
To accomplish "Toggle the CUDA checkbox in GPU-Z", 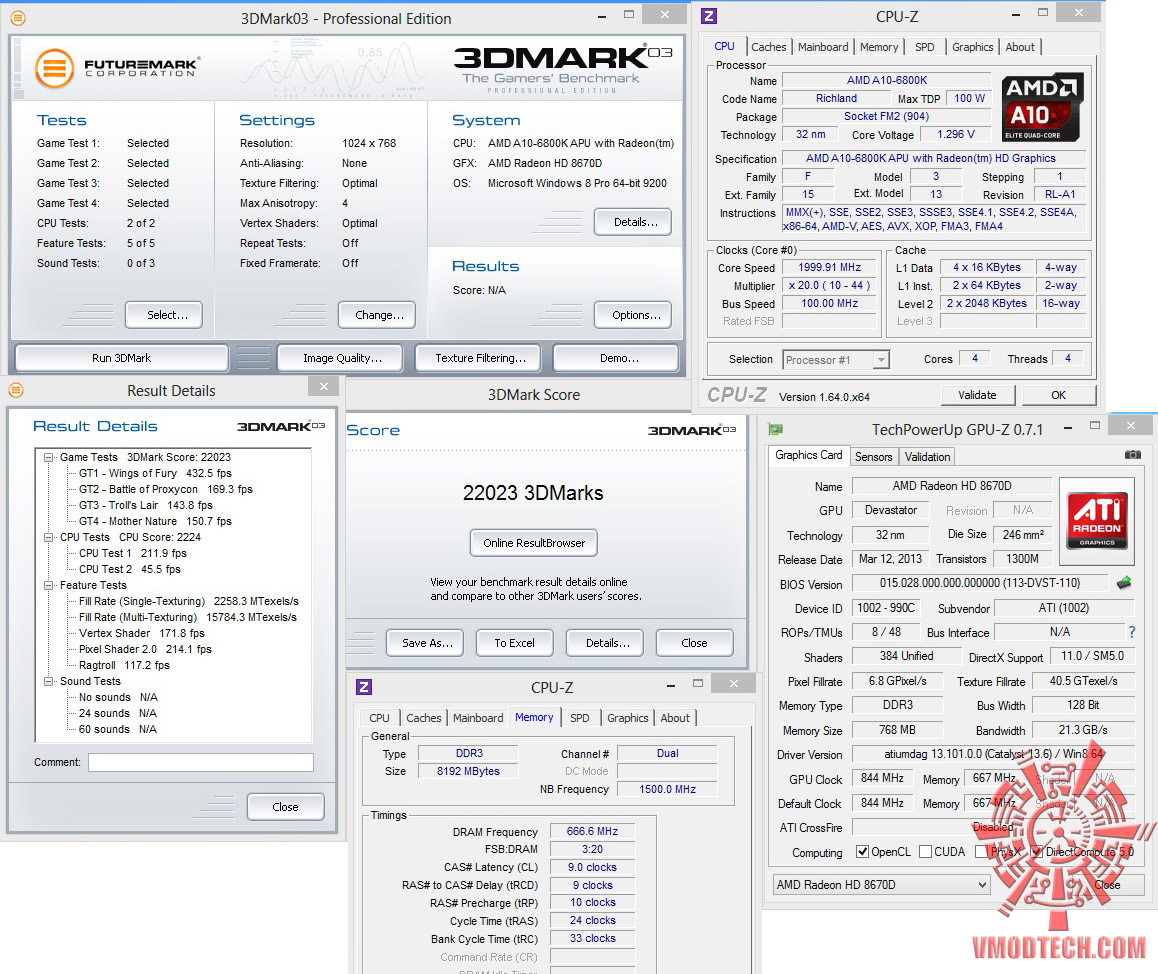I will 925,851.
